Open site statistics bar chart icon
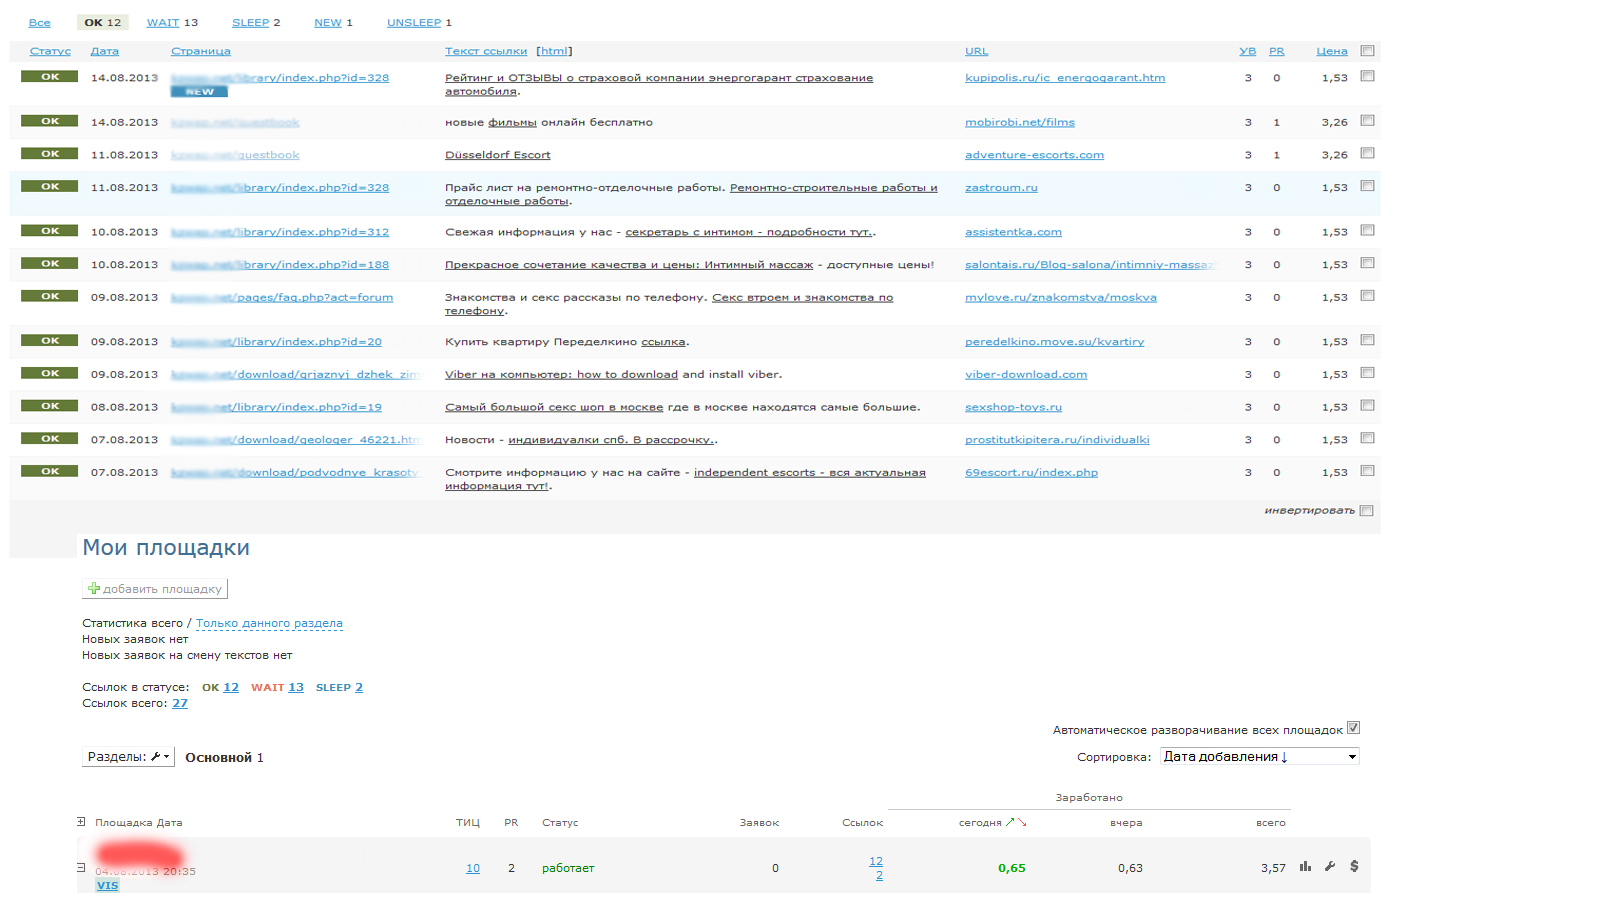 (1305, 867)
